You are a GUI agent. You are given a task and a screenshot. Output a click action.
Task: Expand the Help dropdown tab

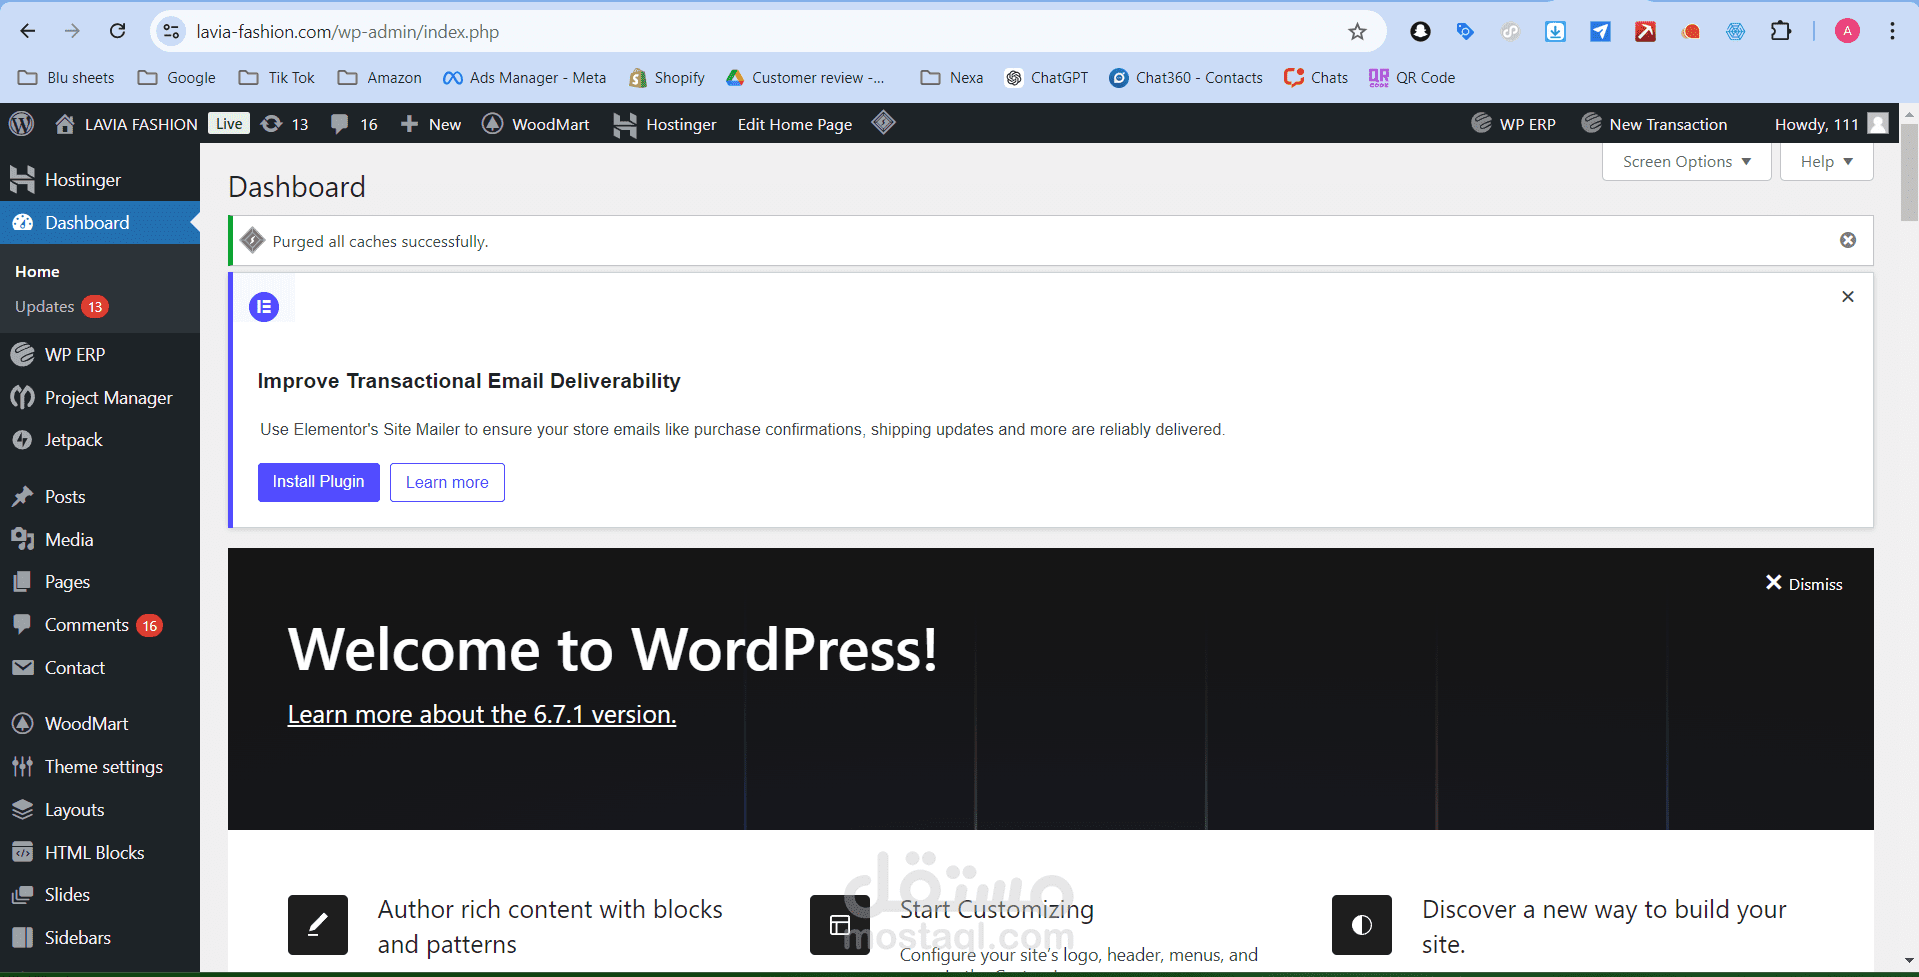1826,162
